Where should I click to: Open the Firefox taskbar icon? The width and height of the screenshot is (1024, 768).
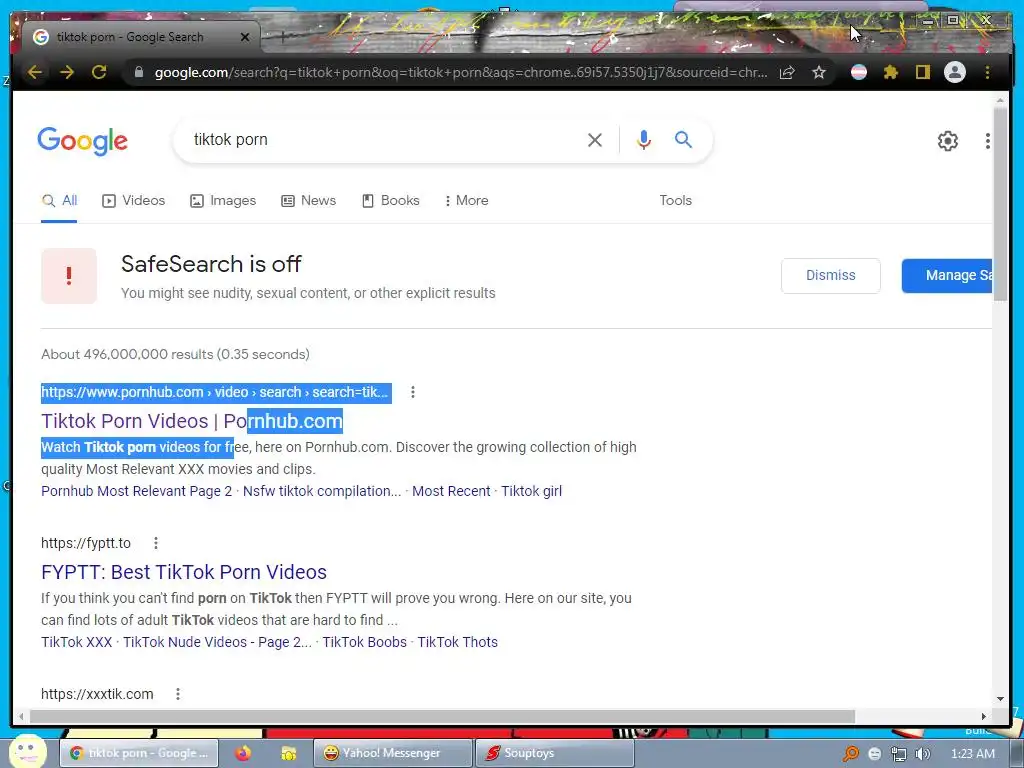coord(243,753)
